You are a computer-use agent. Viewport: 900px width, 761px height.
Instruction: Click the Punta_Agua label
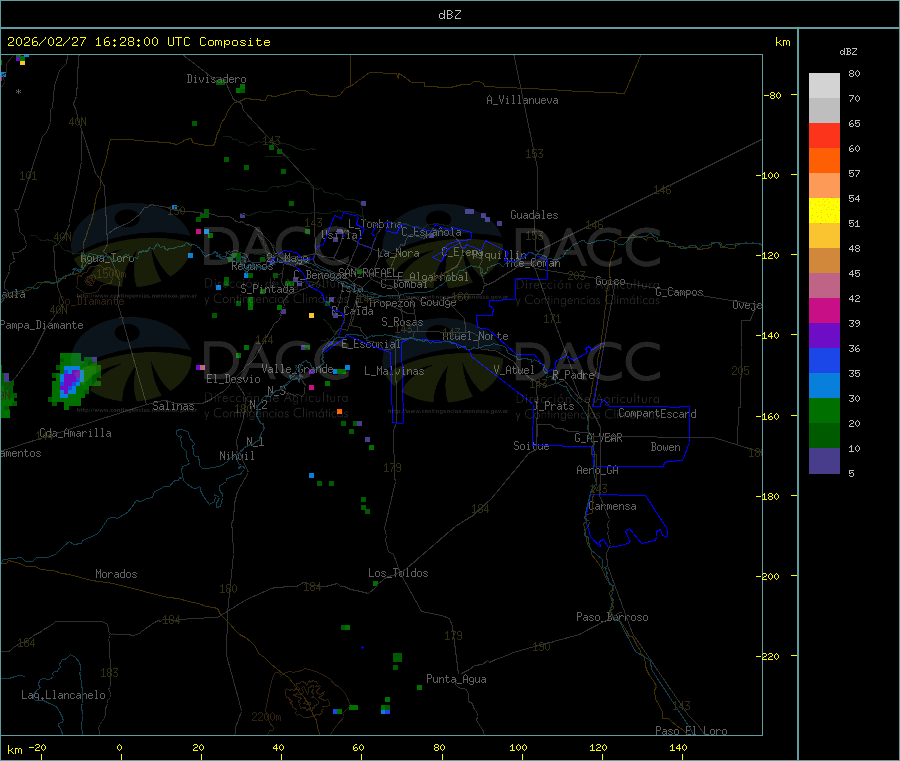click(x=456, y=679)
